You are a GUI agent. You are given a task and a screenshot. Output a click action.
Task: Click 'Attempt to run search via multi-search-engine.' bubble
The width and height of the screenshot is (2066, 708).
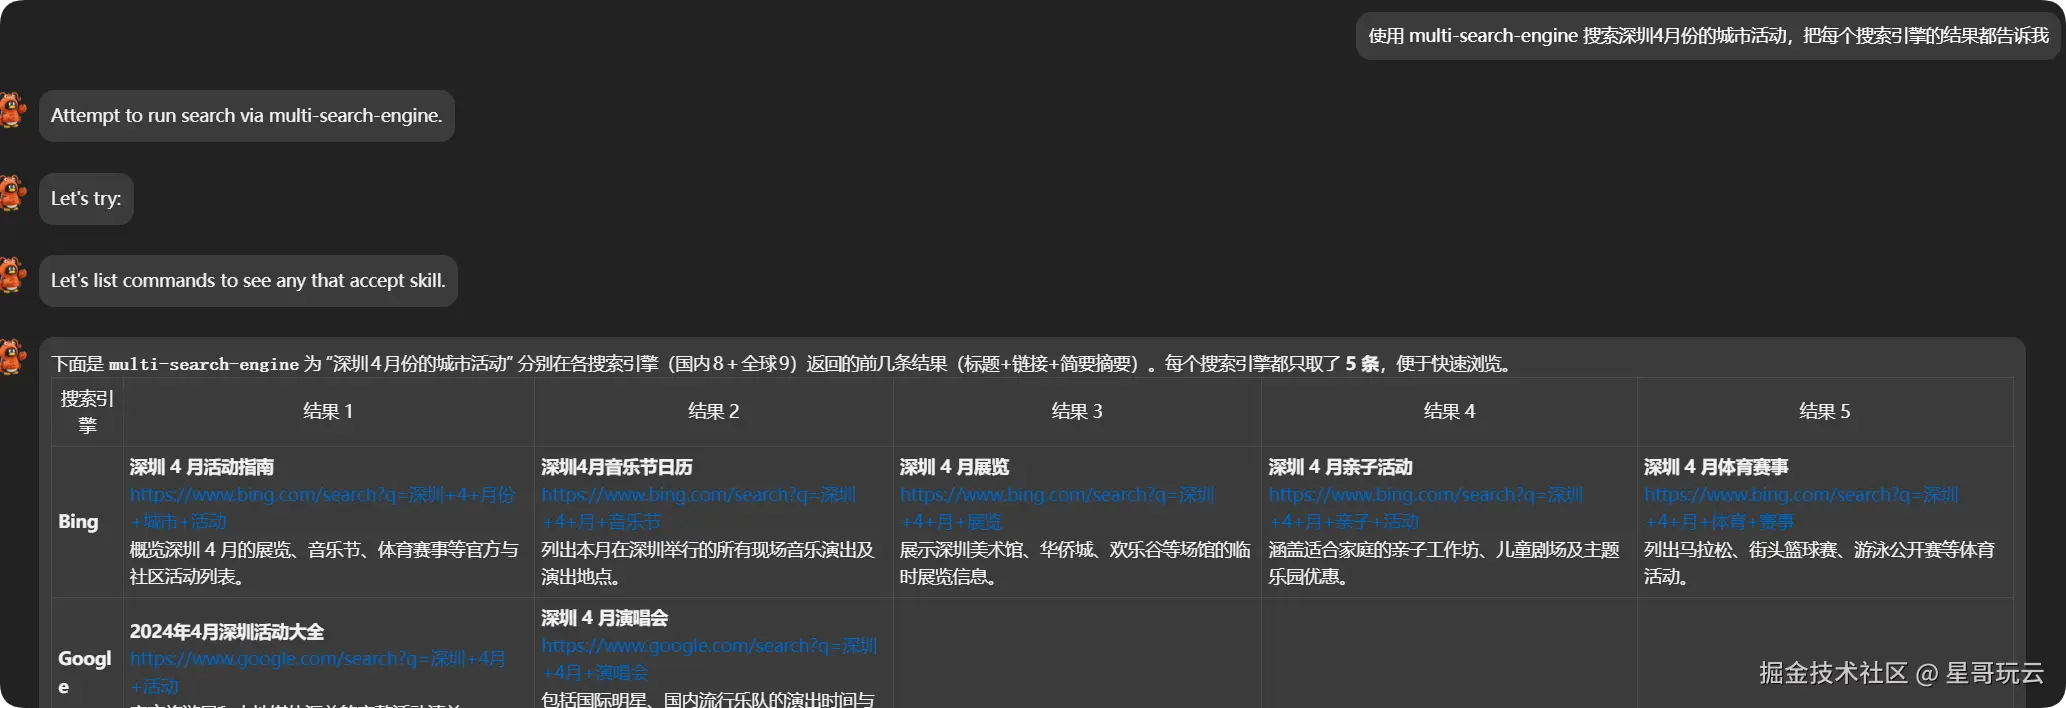[x=246, y=116]
